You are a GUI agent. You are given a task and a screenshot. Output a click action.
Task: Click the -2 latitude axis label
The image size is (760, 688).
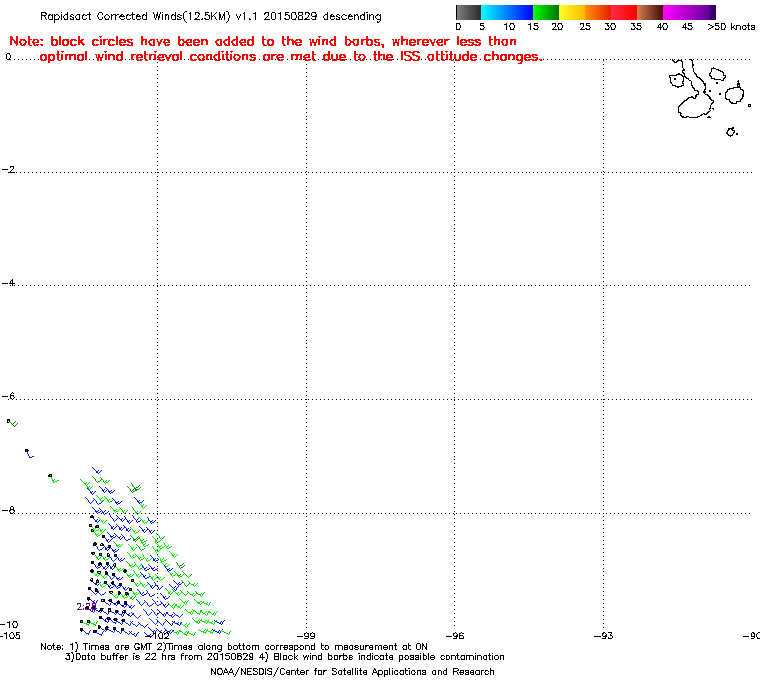(9, 169)
